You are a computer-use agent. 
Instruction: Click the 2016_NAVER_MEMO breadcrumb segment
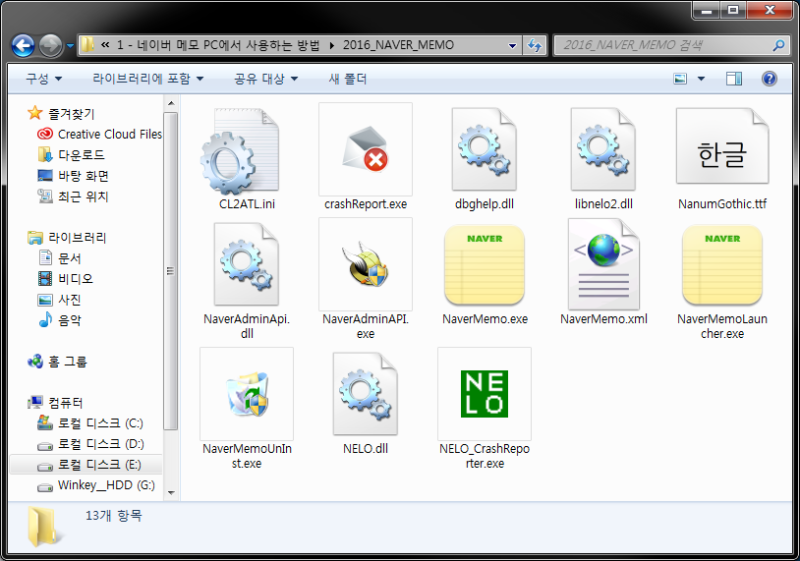[398, 45]
